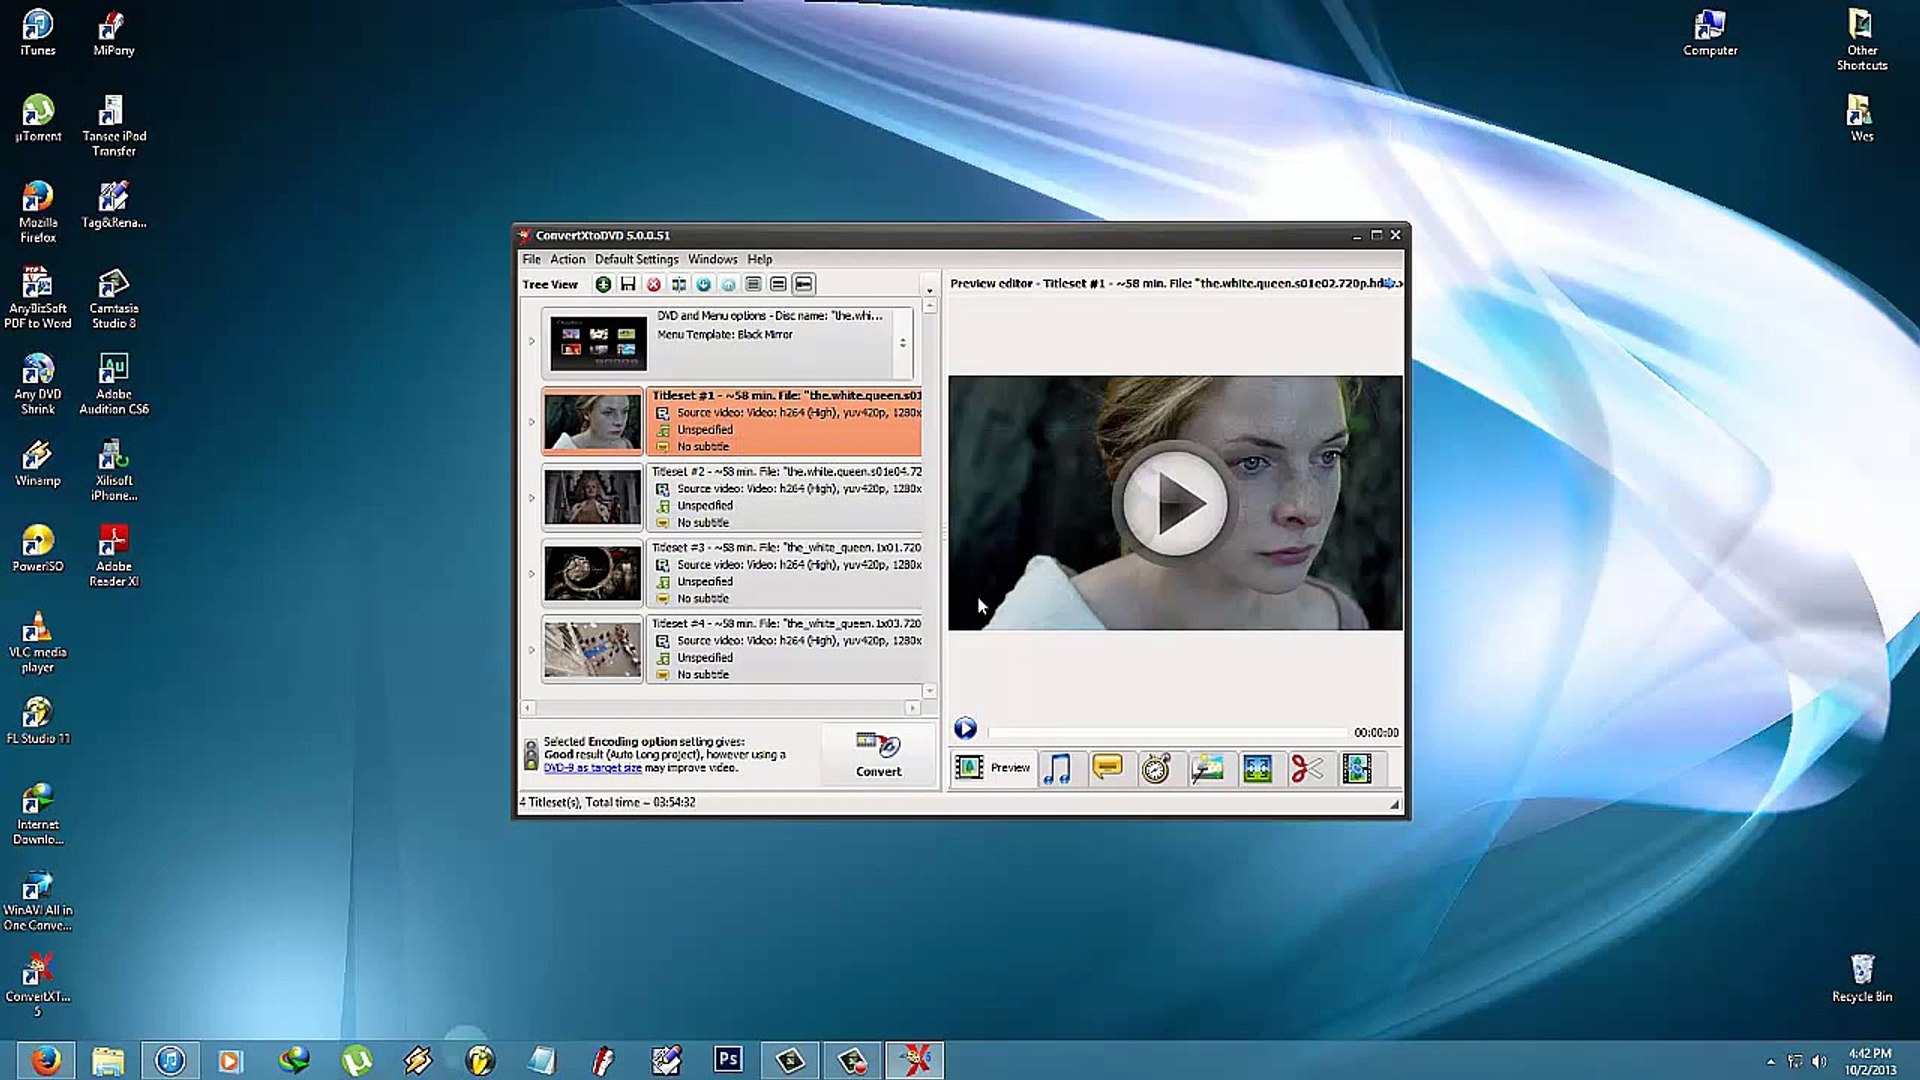Viewport: 1920px width, 1080px height.
Task: Click the DVD-9 as target size link
Action: point(592,768)
